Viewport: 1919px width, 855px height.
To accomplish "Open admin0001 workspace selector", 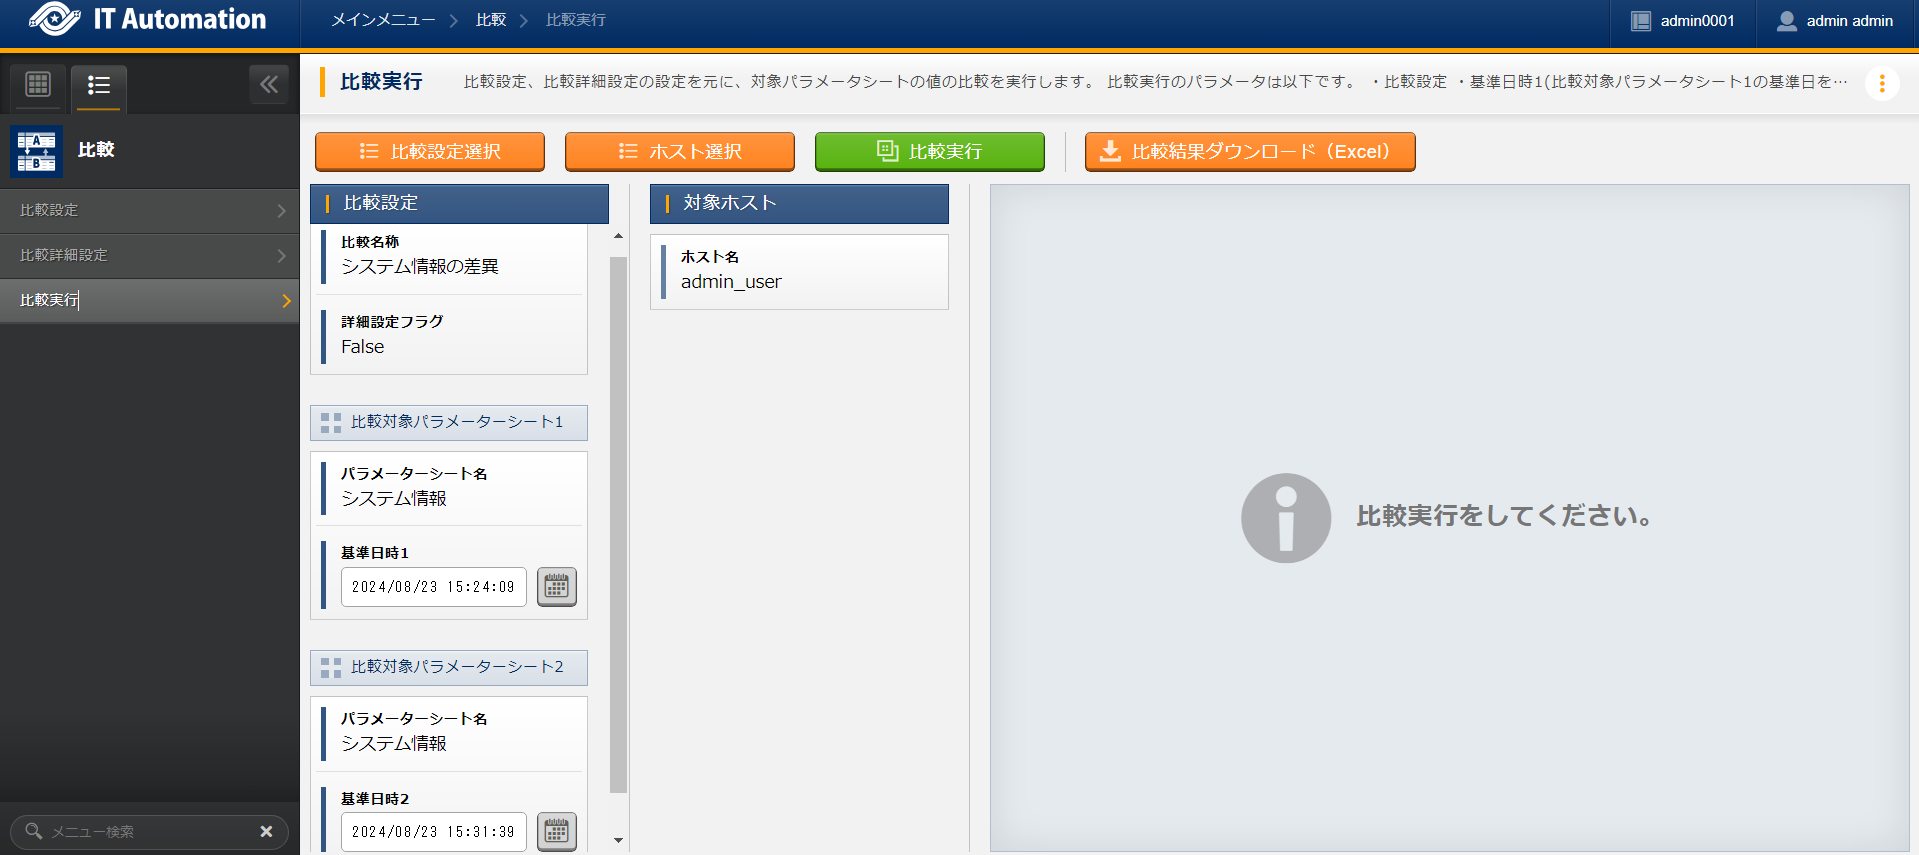I will pyautogui.click(x=1683, y=21).
